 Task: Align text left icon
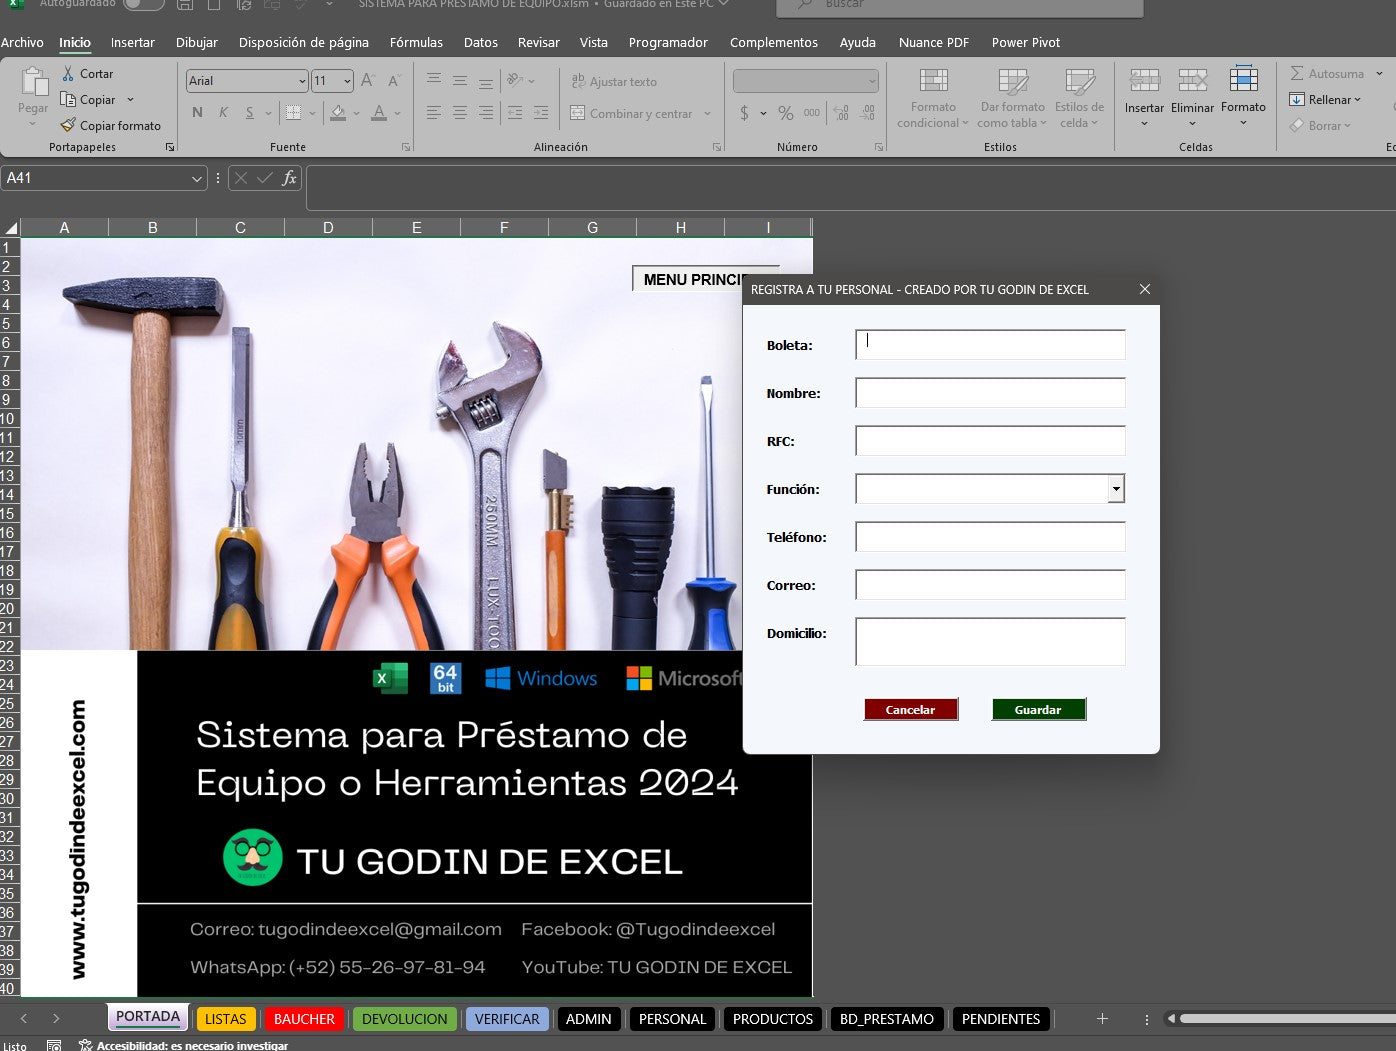point(434,113)
